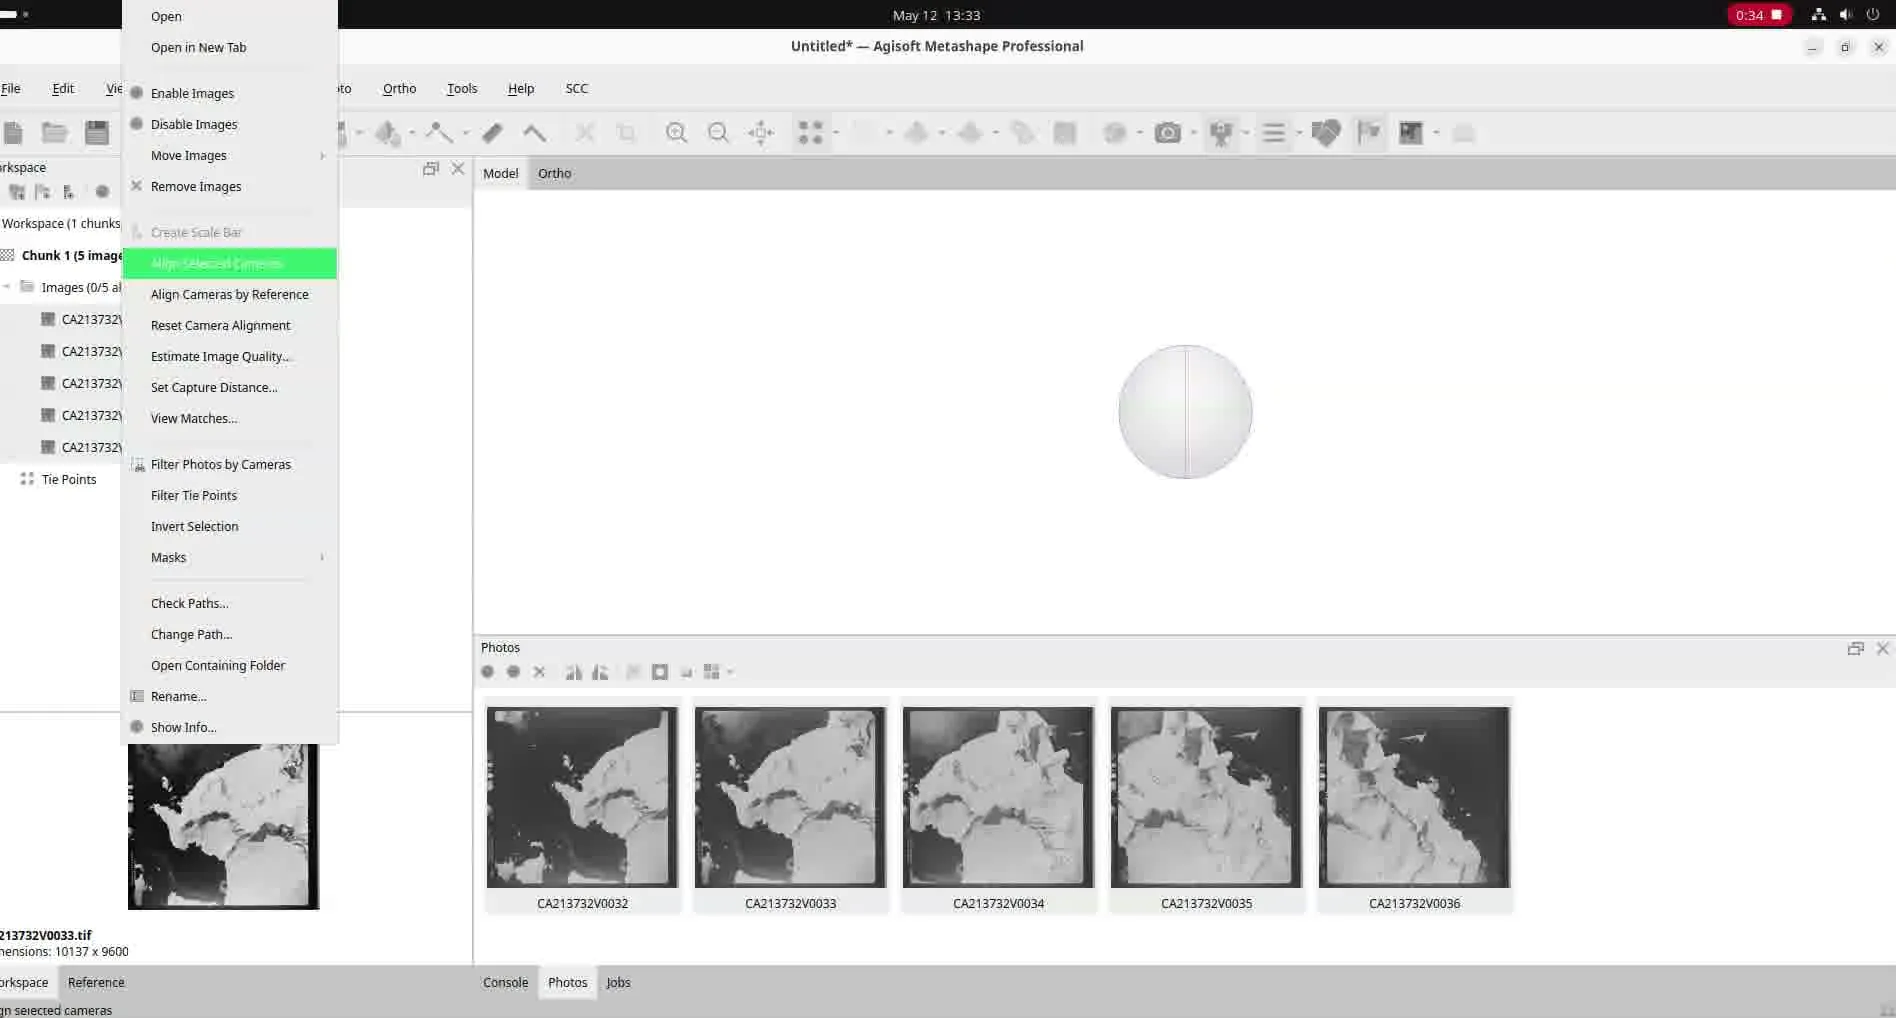Click the Disable cameras icon in Photos toolbar
This screenshot has width=1896, height=1018.
pyautogui.click(x=513, y=672)
